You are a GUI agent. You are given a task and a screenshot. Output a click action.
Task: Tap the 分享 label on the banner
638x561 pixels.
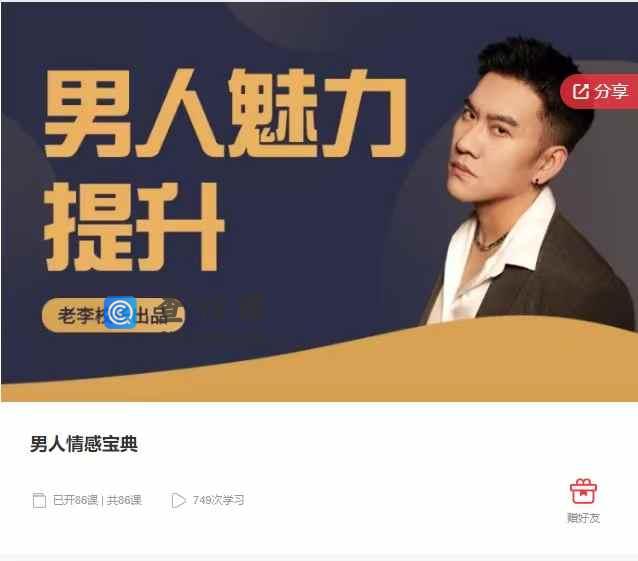[x=611, y=92]
